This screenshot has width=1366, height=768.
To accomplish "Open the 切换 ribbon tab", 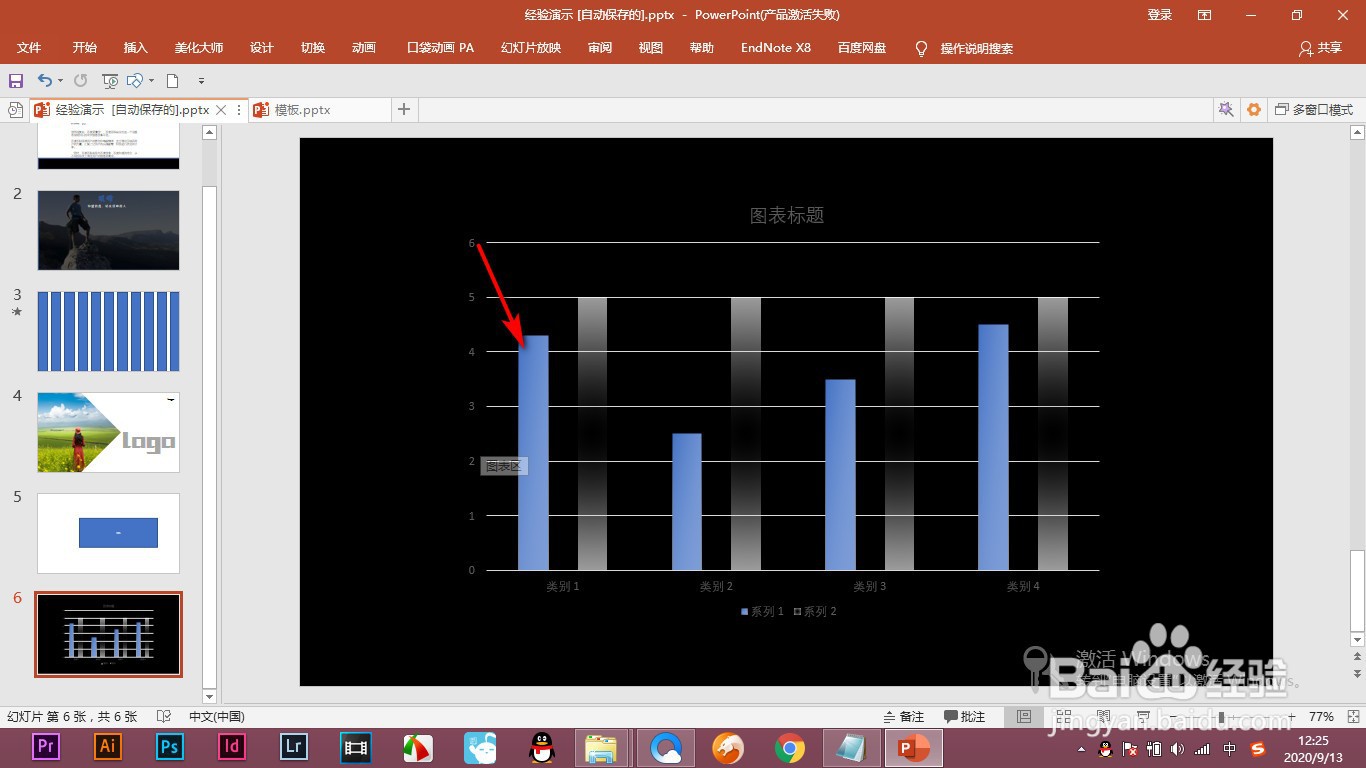I will coord(313,48).
